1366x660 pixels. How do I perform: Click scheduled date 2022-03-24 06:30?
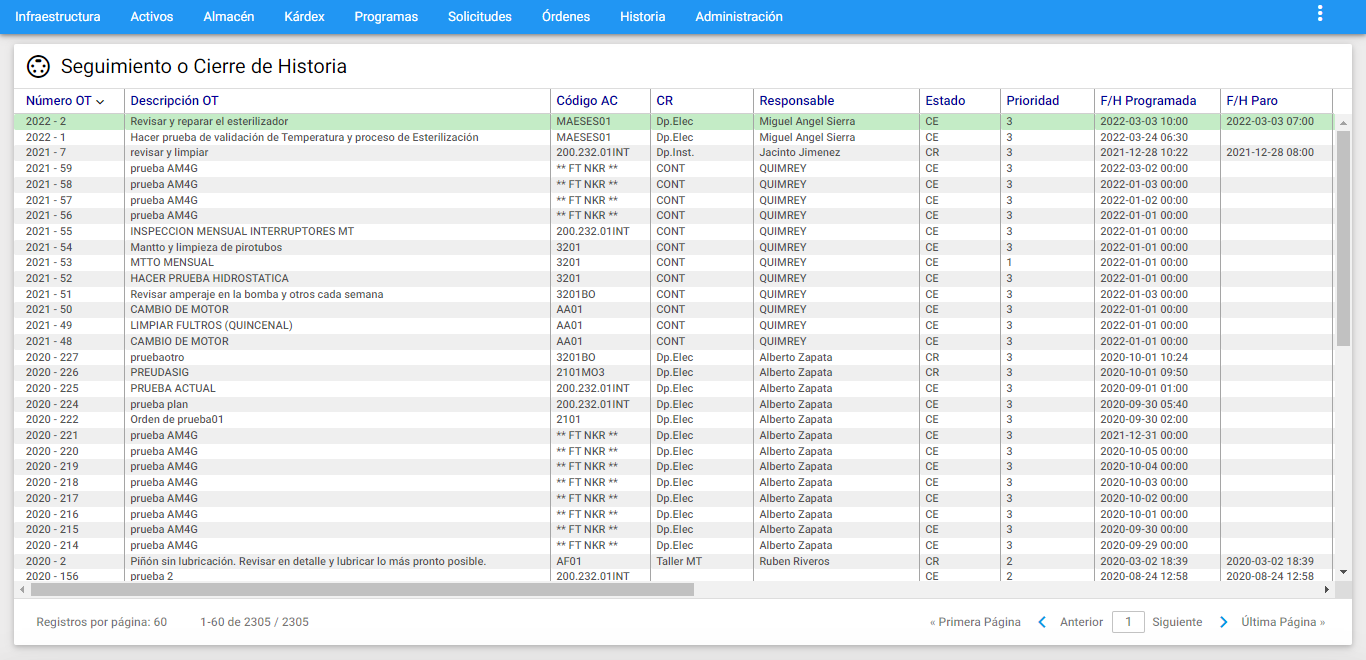[x=1144, y=137]
